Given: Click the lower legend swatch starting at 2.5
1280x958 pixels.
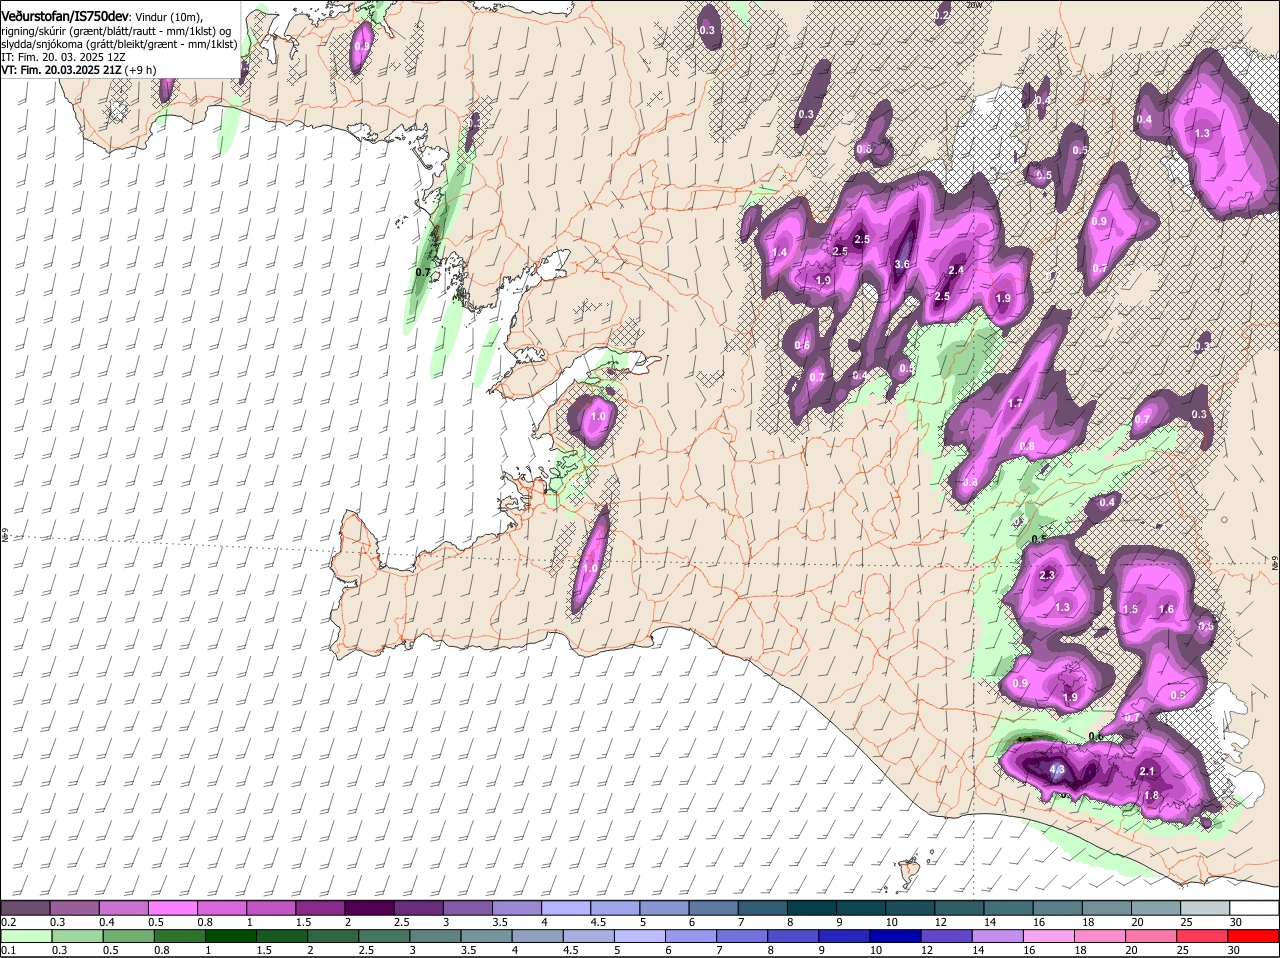Looking at the screenshot, I should click(384, 936).
